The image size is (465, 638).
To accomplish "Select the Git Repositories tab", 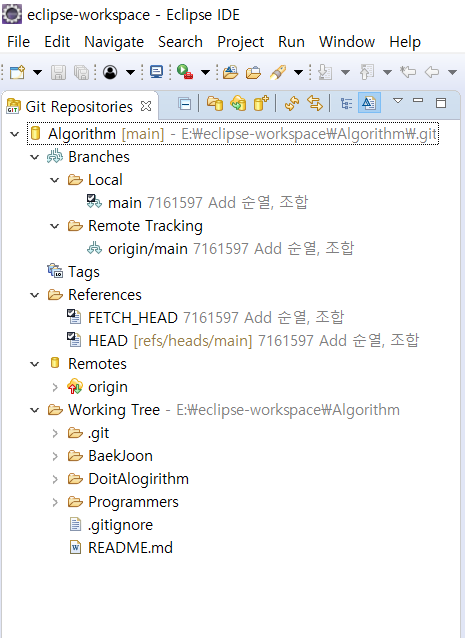I will click(x=79, y=107).
